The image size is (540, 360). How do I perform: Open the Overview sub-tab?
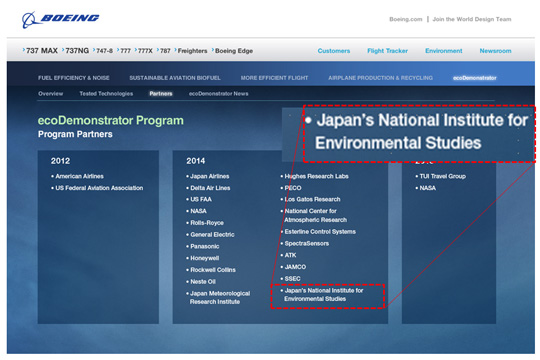coord(51,94)
